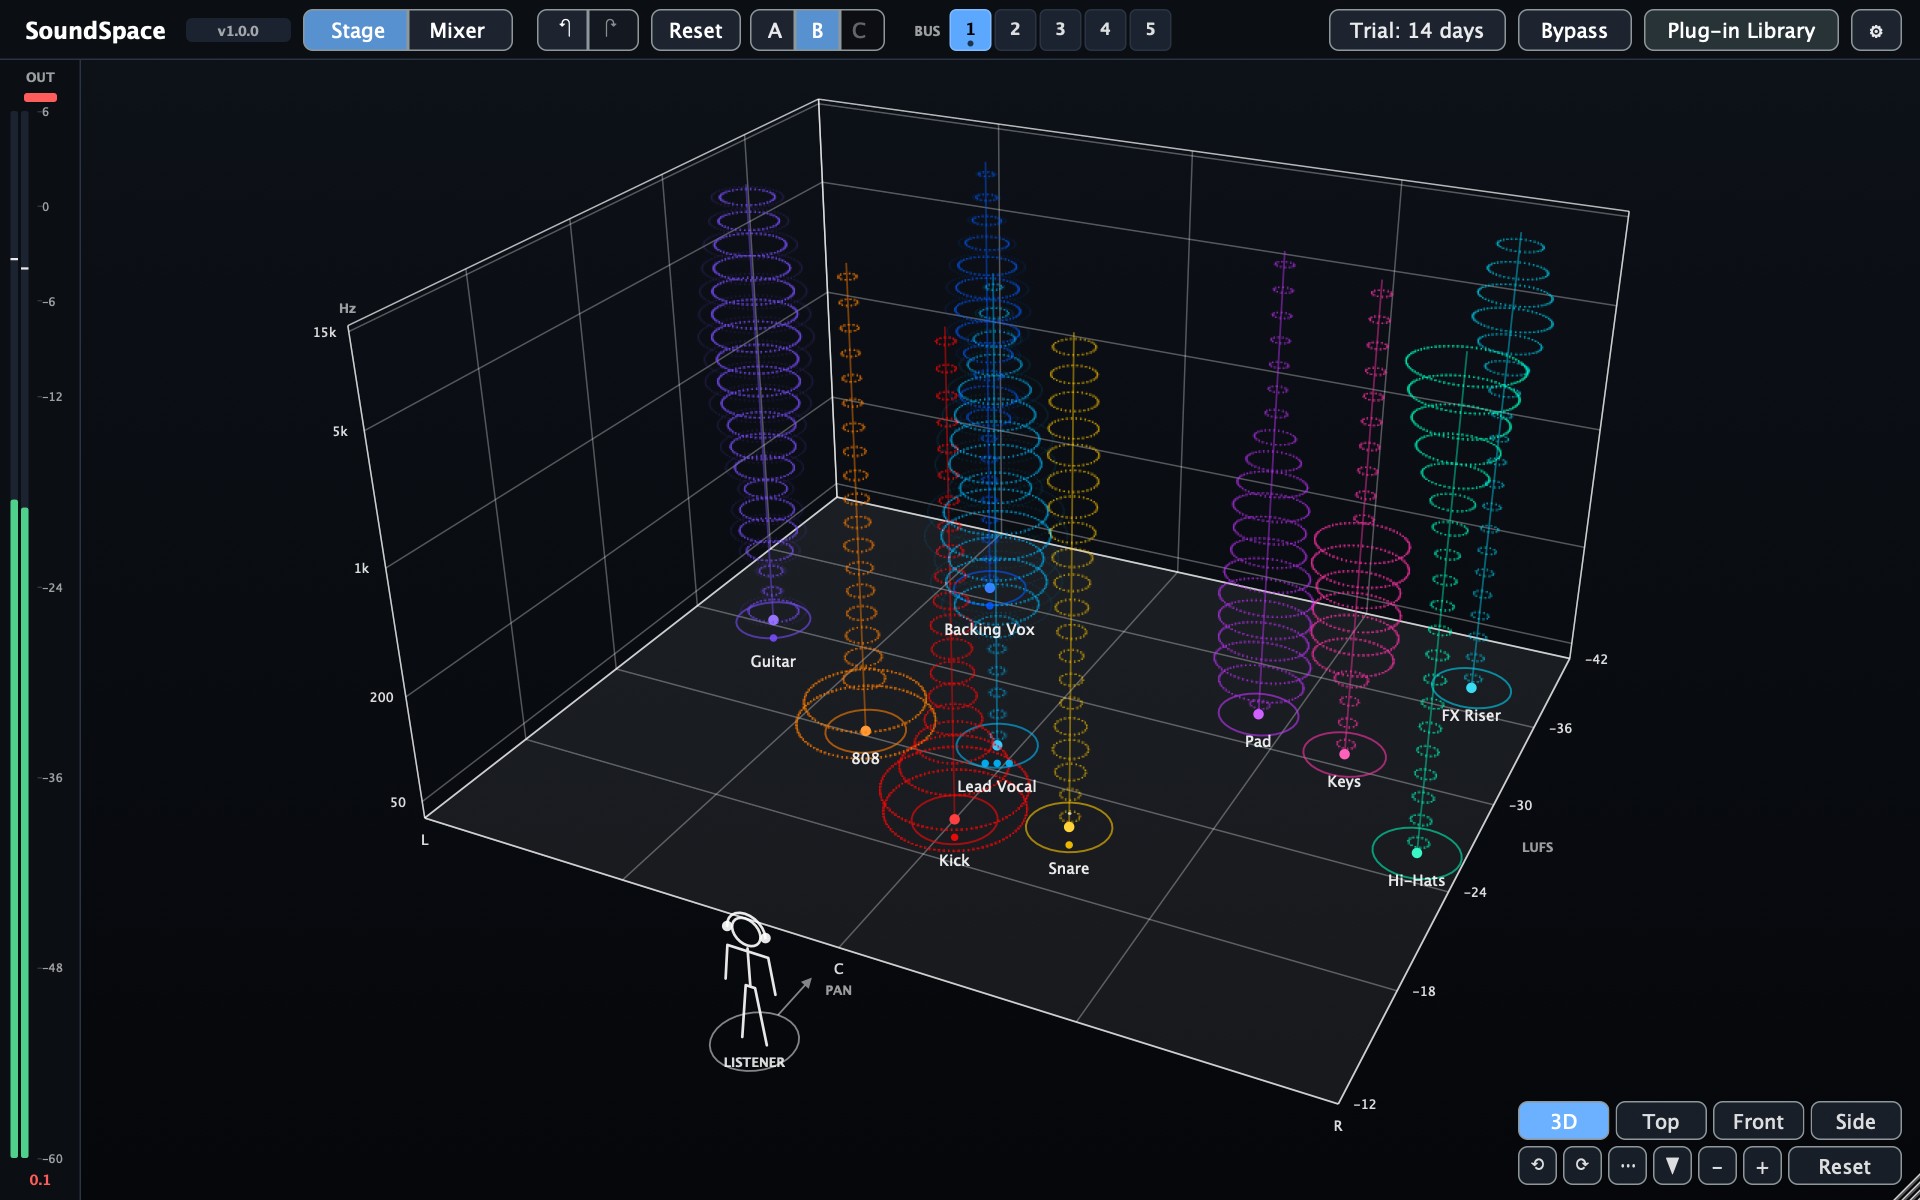Select the 3D view
Screen dimensions: 1920x1200
[1563, 1121]
